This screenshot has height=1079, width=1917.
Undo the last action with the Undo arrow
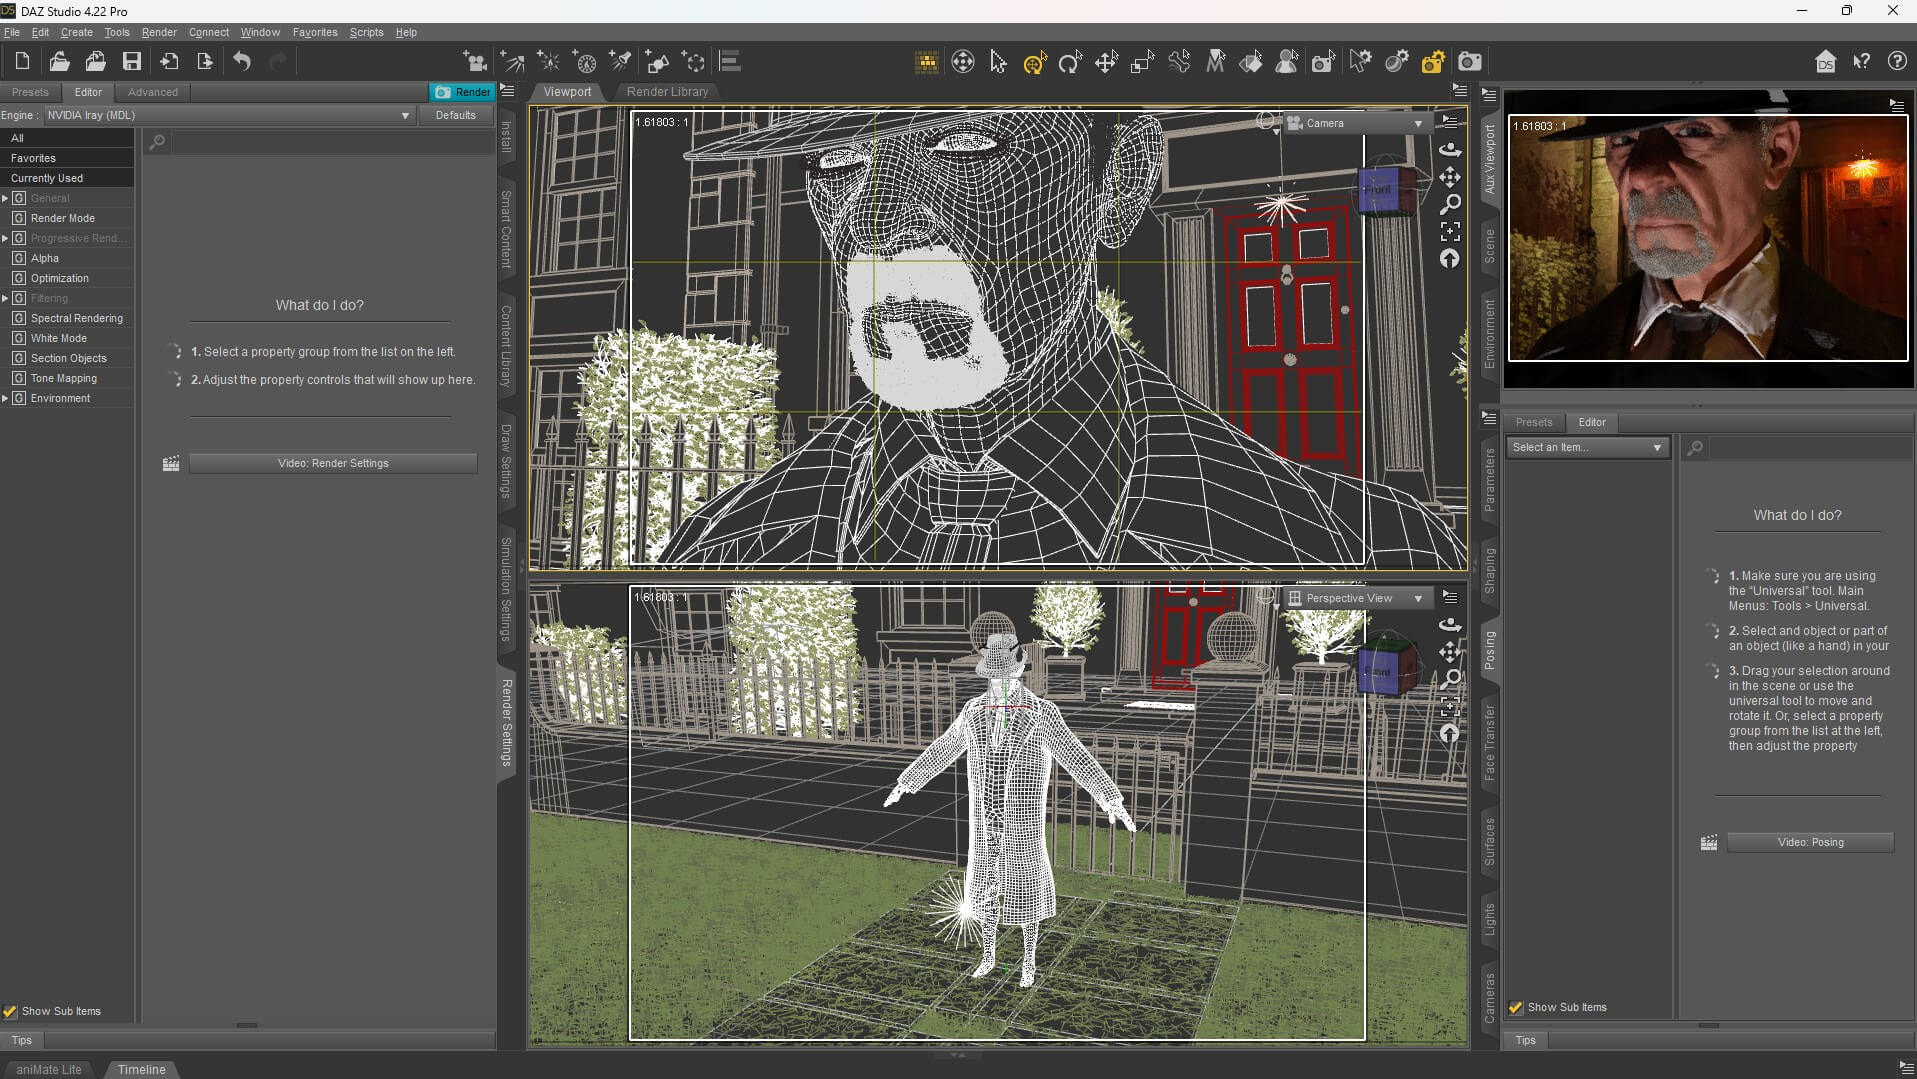(242, 62)
